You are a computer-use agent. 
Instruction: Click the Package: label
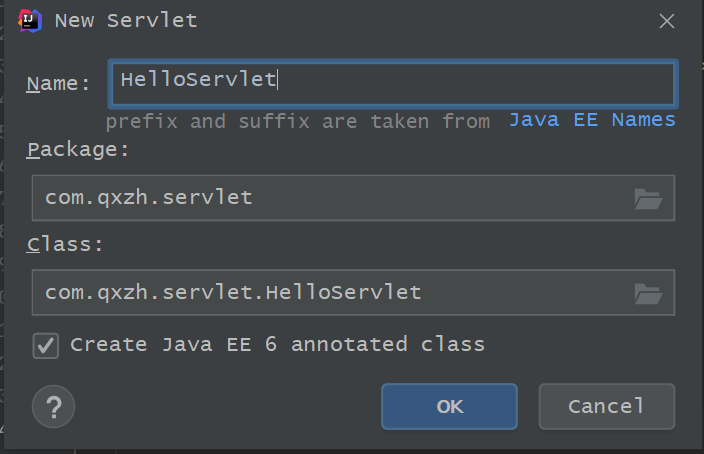coord(78,149)
